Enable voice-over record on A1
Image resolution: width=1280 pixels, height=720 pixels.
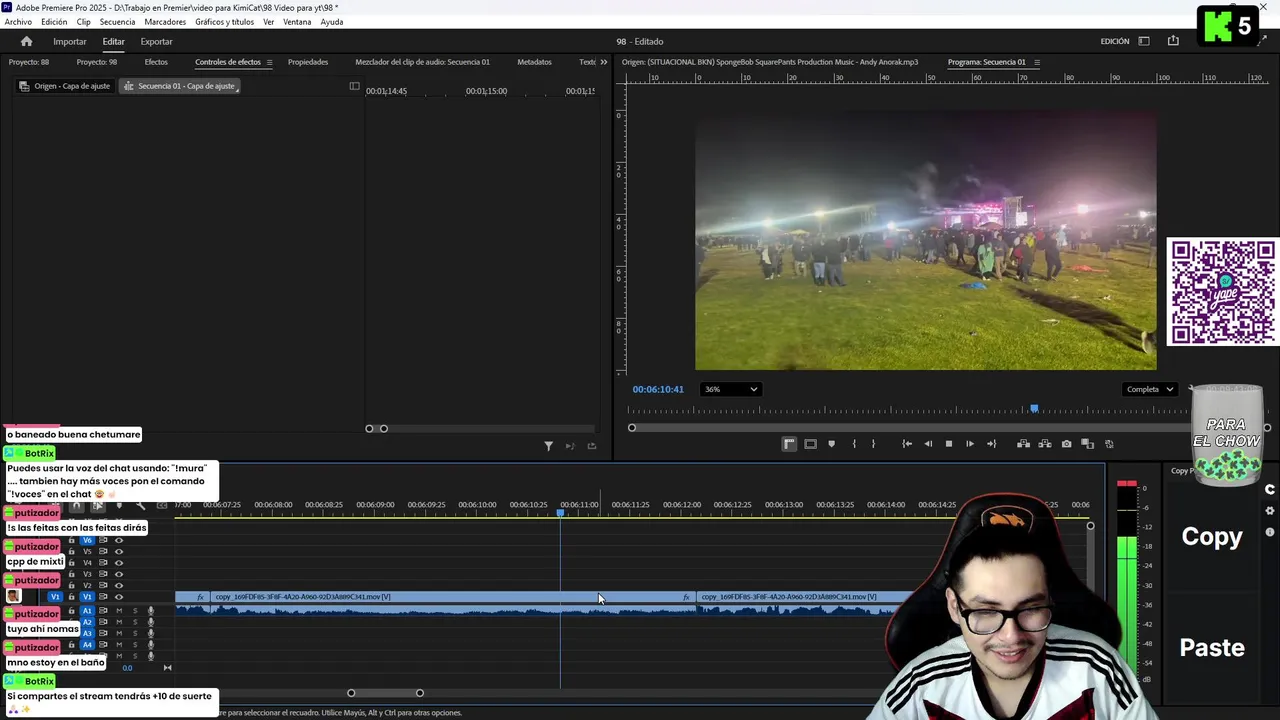tap(151, 611)
